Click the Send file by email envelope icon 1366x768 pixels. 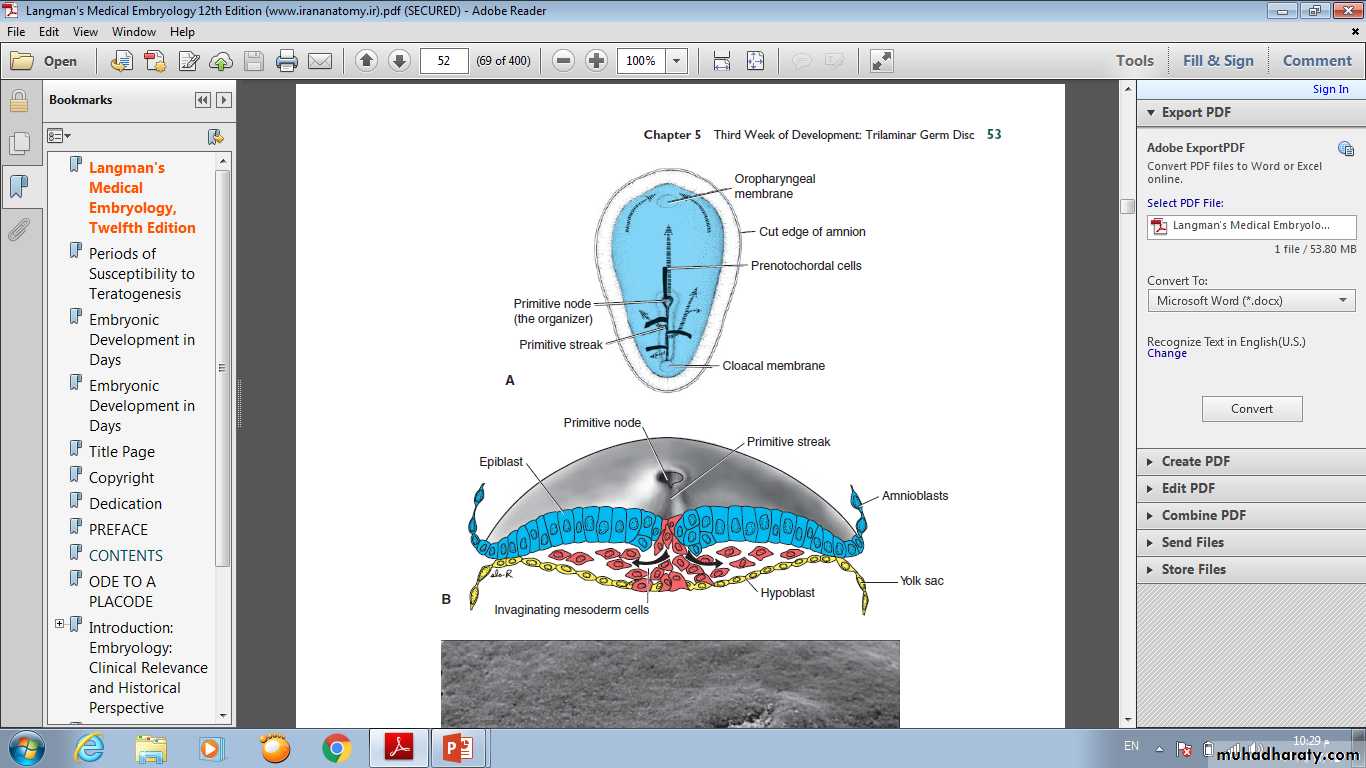point(320,61)
